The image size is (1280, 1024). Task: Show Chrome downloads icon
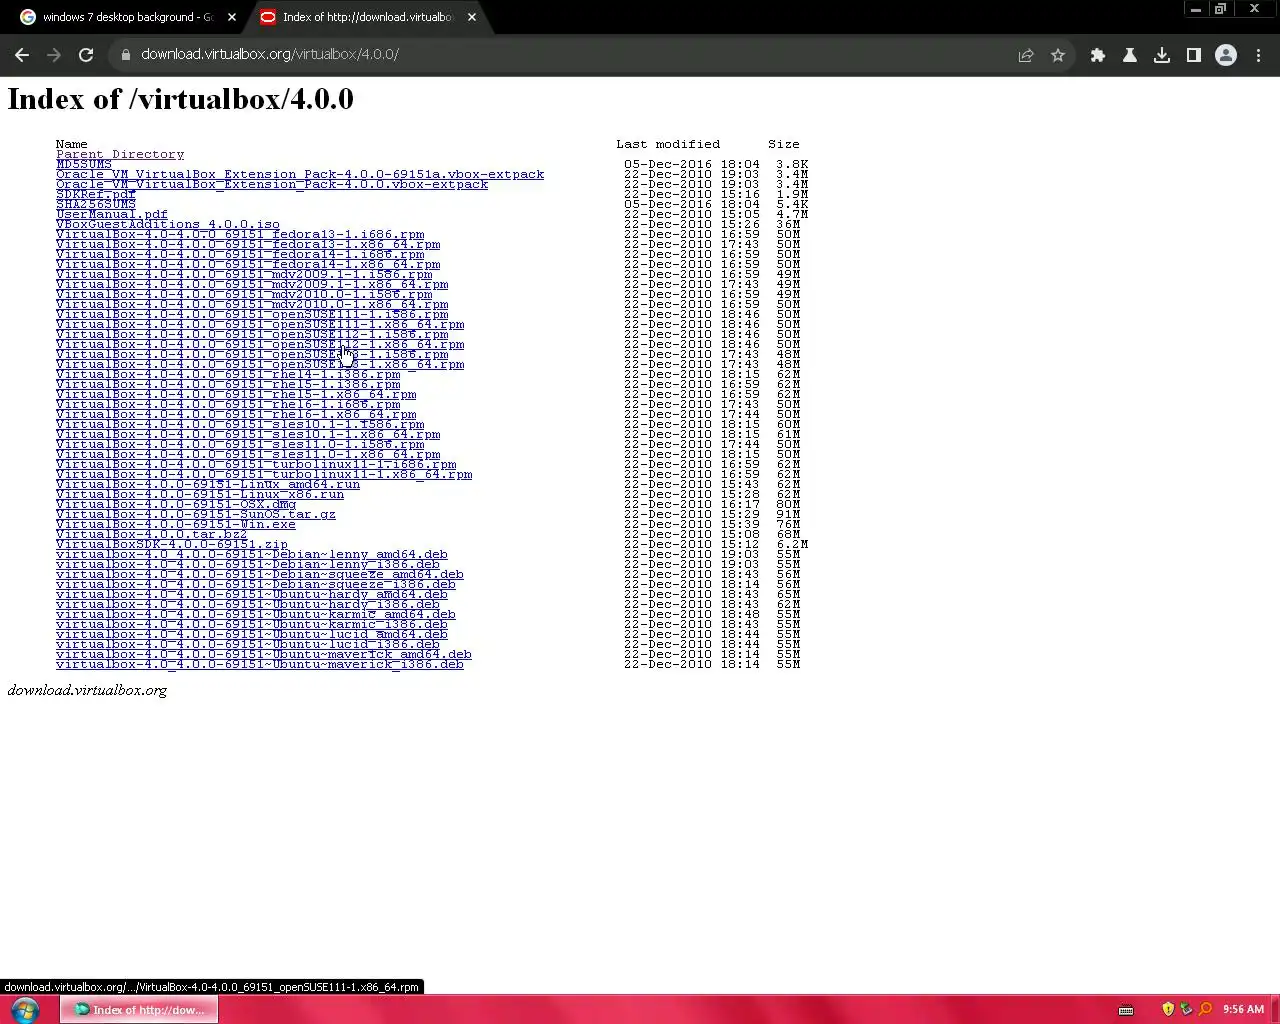[1162, 55]
